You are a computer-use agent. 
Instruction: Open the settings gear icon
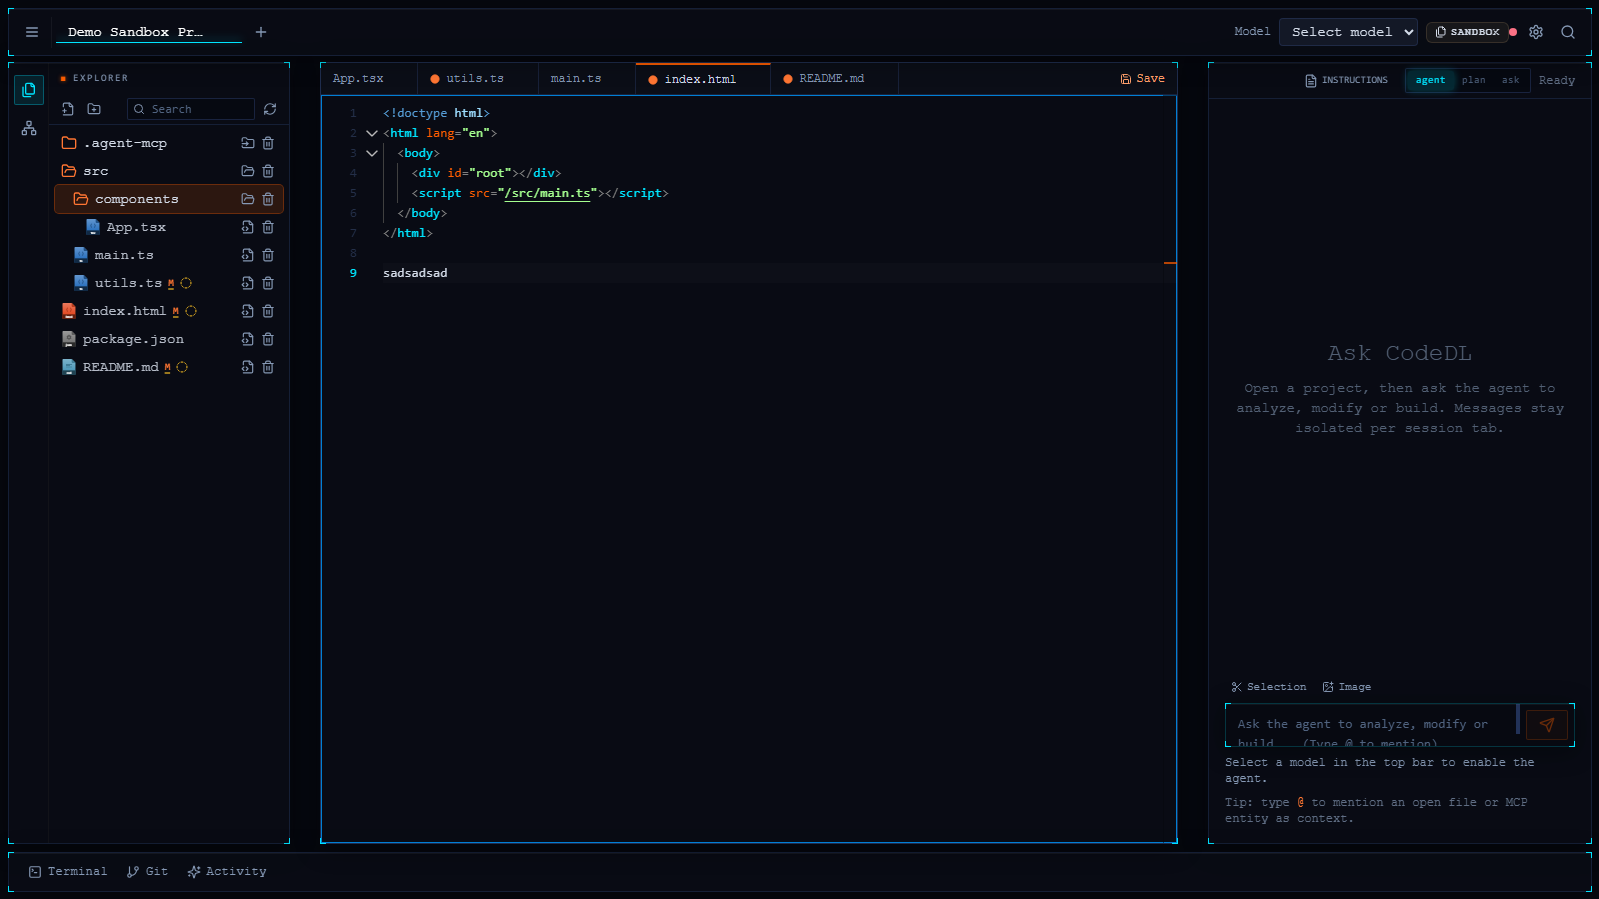(x=1536, y=32)
